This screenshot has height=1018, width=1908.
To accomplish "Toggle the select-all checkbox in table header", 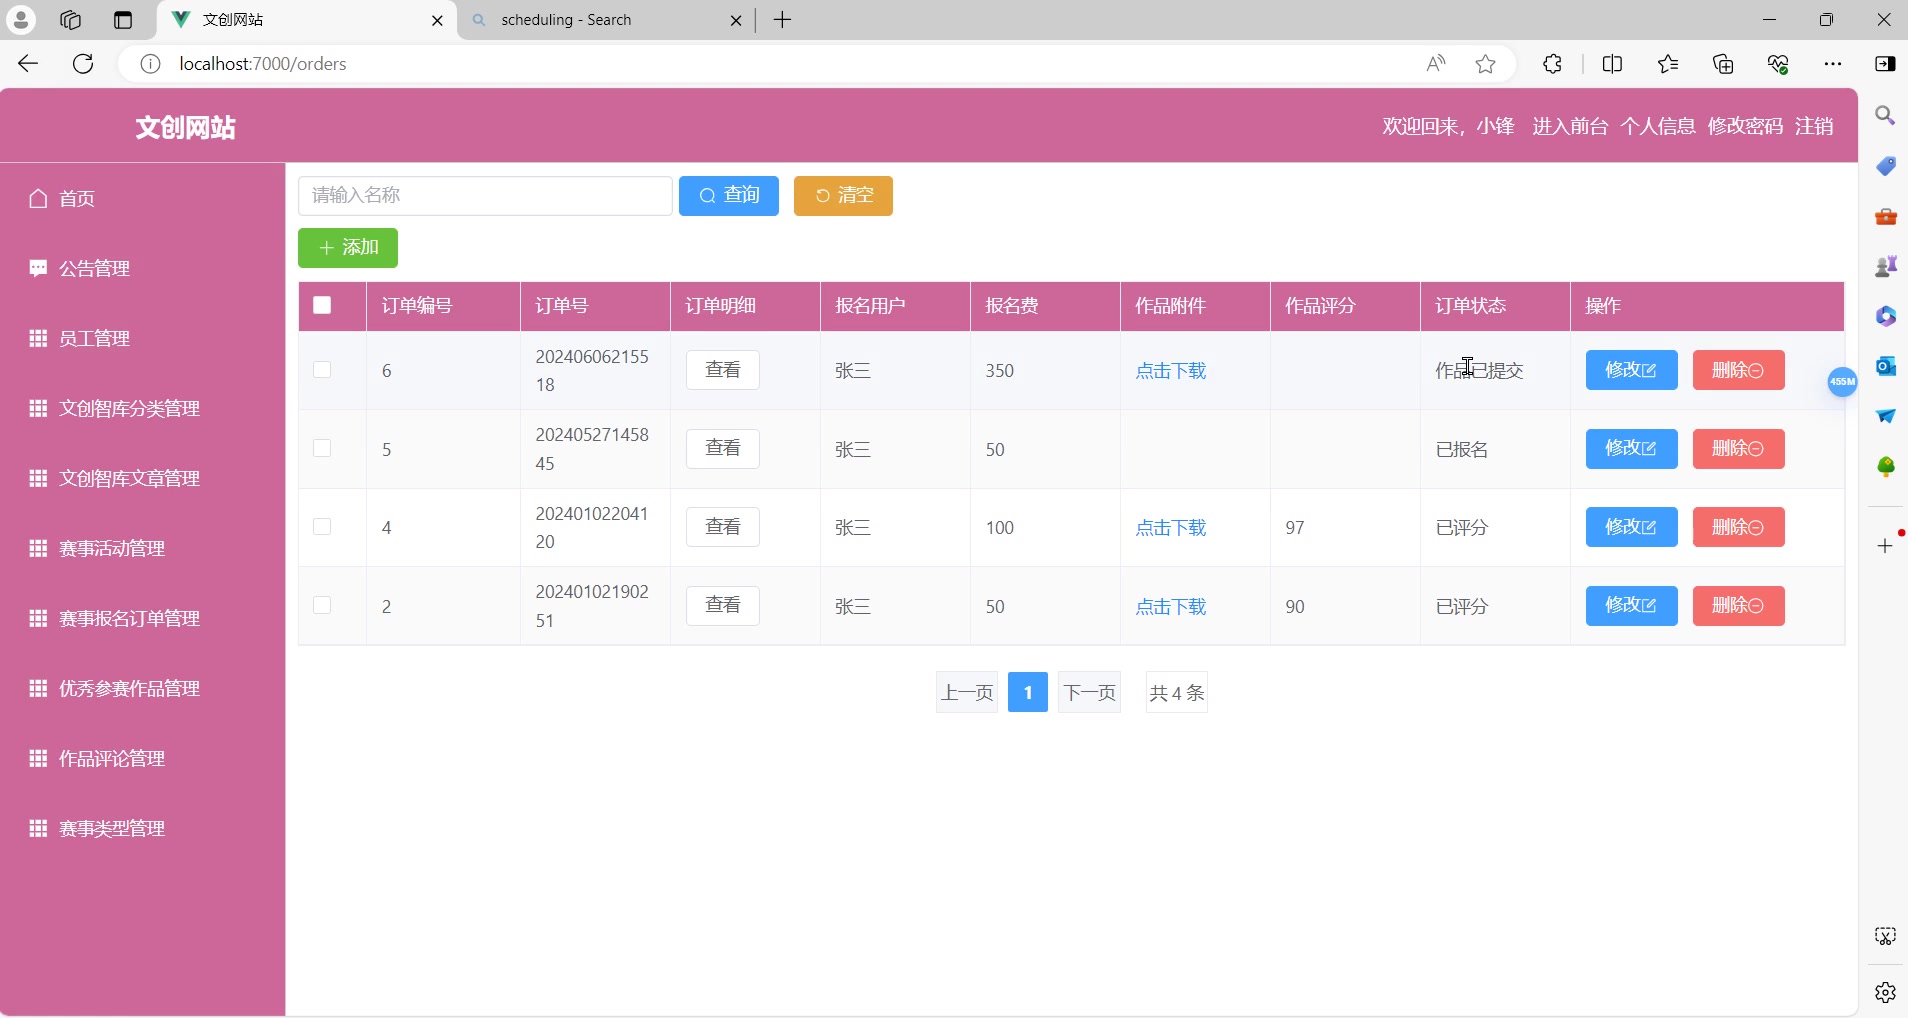I will [x=322, y=305].
